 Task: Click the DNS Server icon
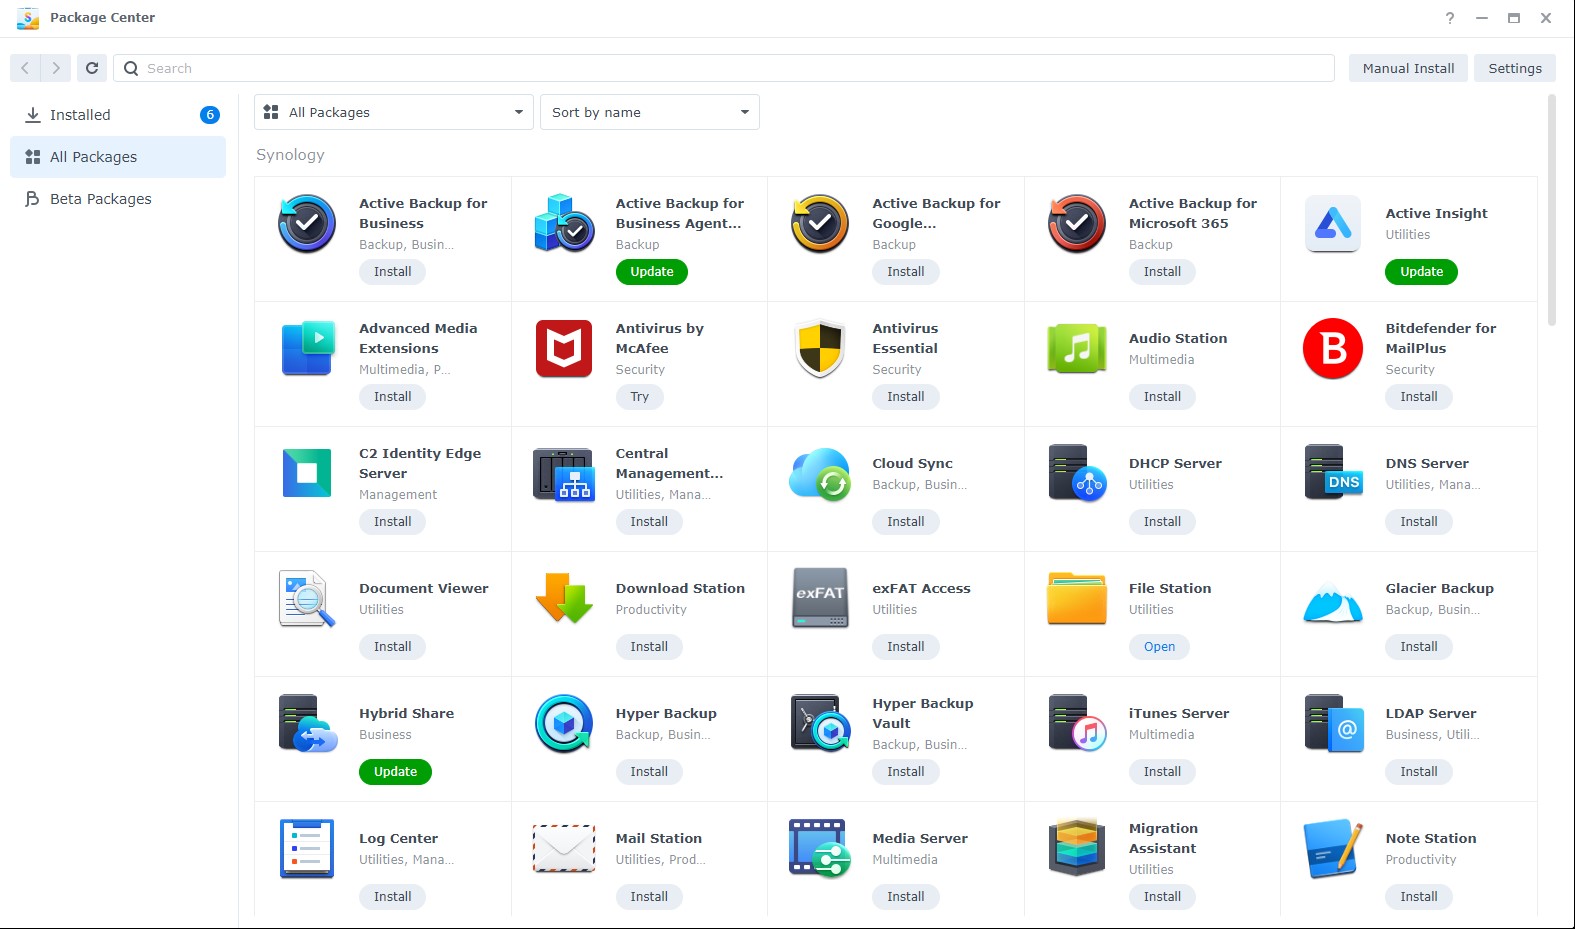pyautogui.click(x=1333, y=473)
